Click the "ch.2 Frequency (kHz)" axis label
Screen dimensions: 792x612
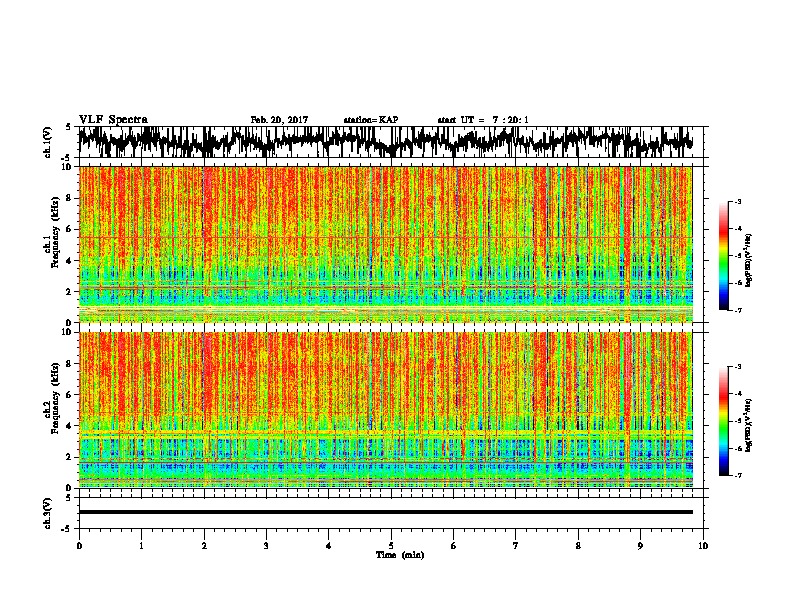click(x=52, y=398)
